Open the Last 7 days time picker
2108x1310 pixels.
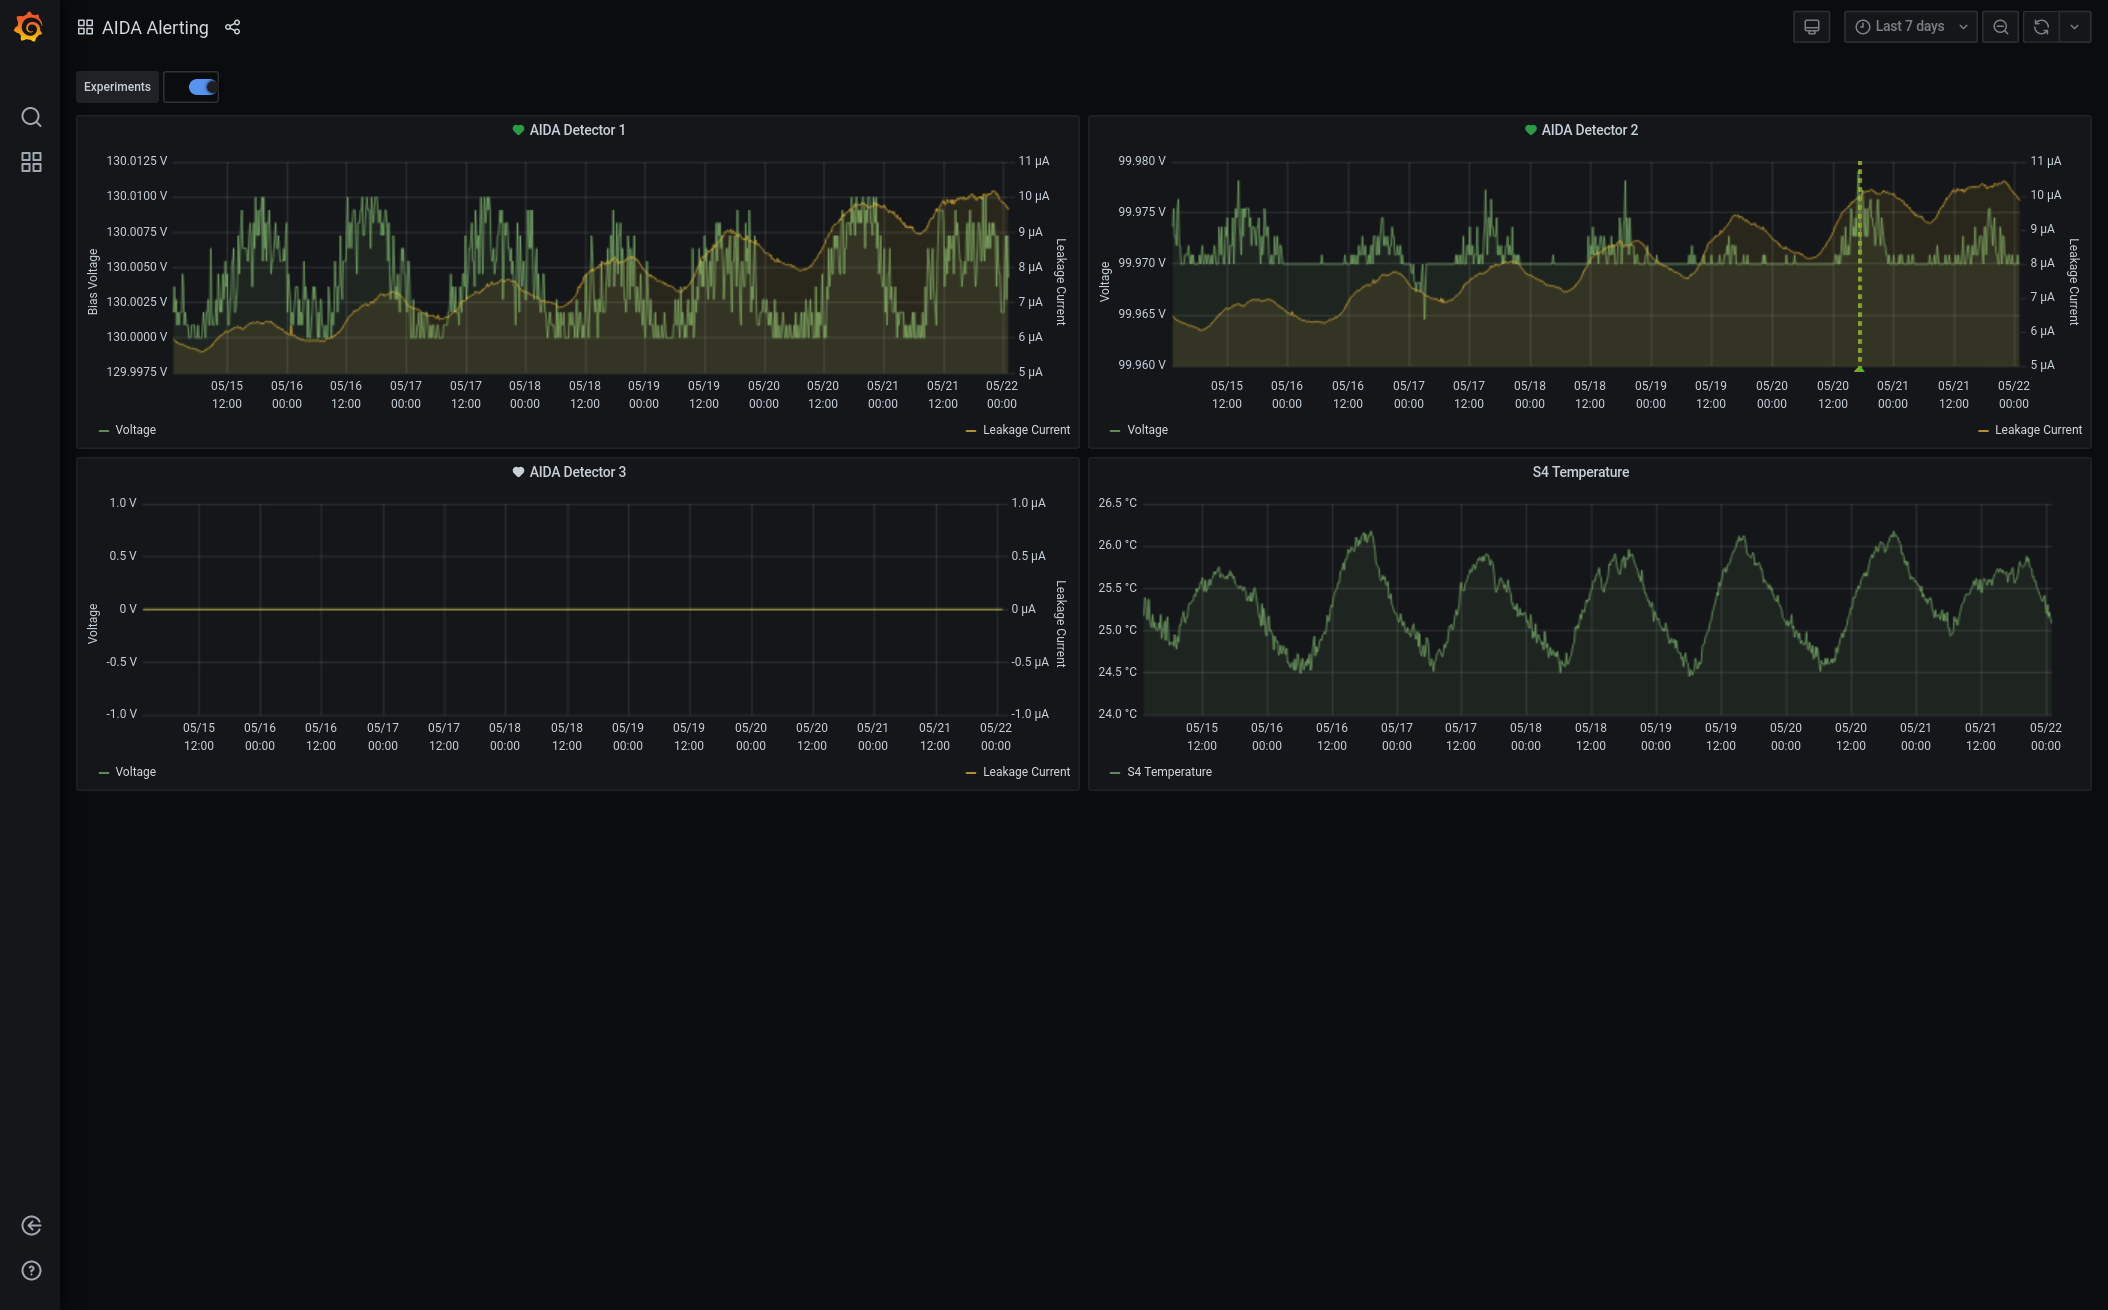coord(1909,27)
